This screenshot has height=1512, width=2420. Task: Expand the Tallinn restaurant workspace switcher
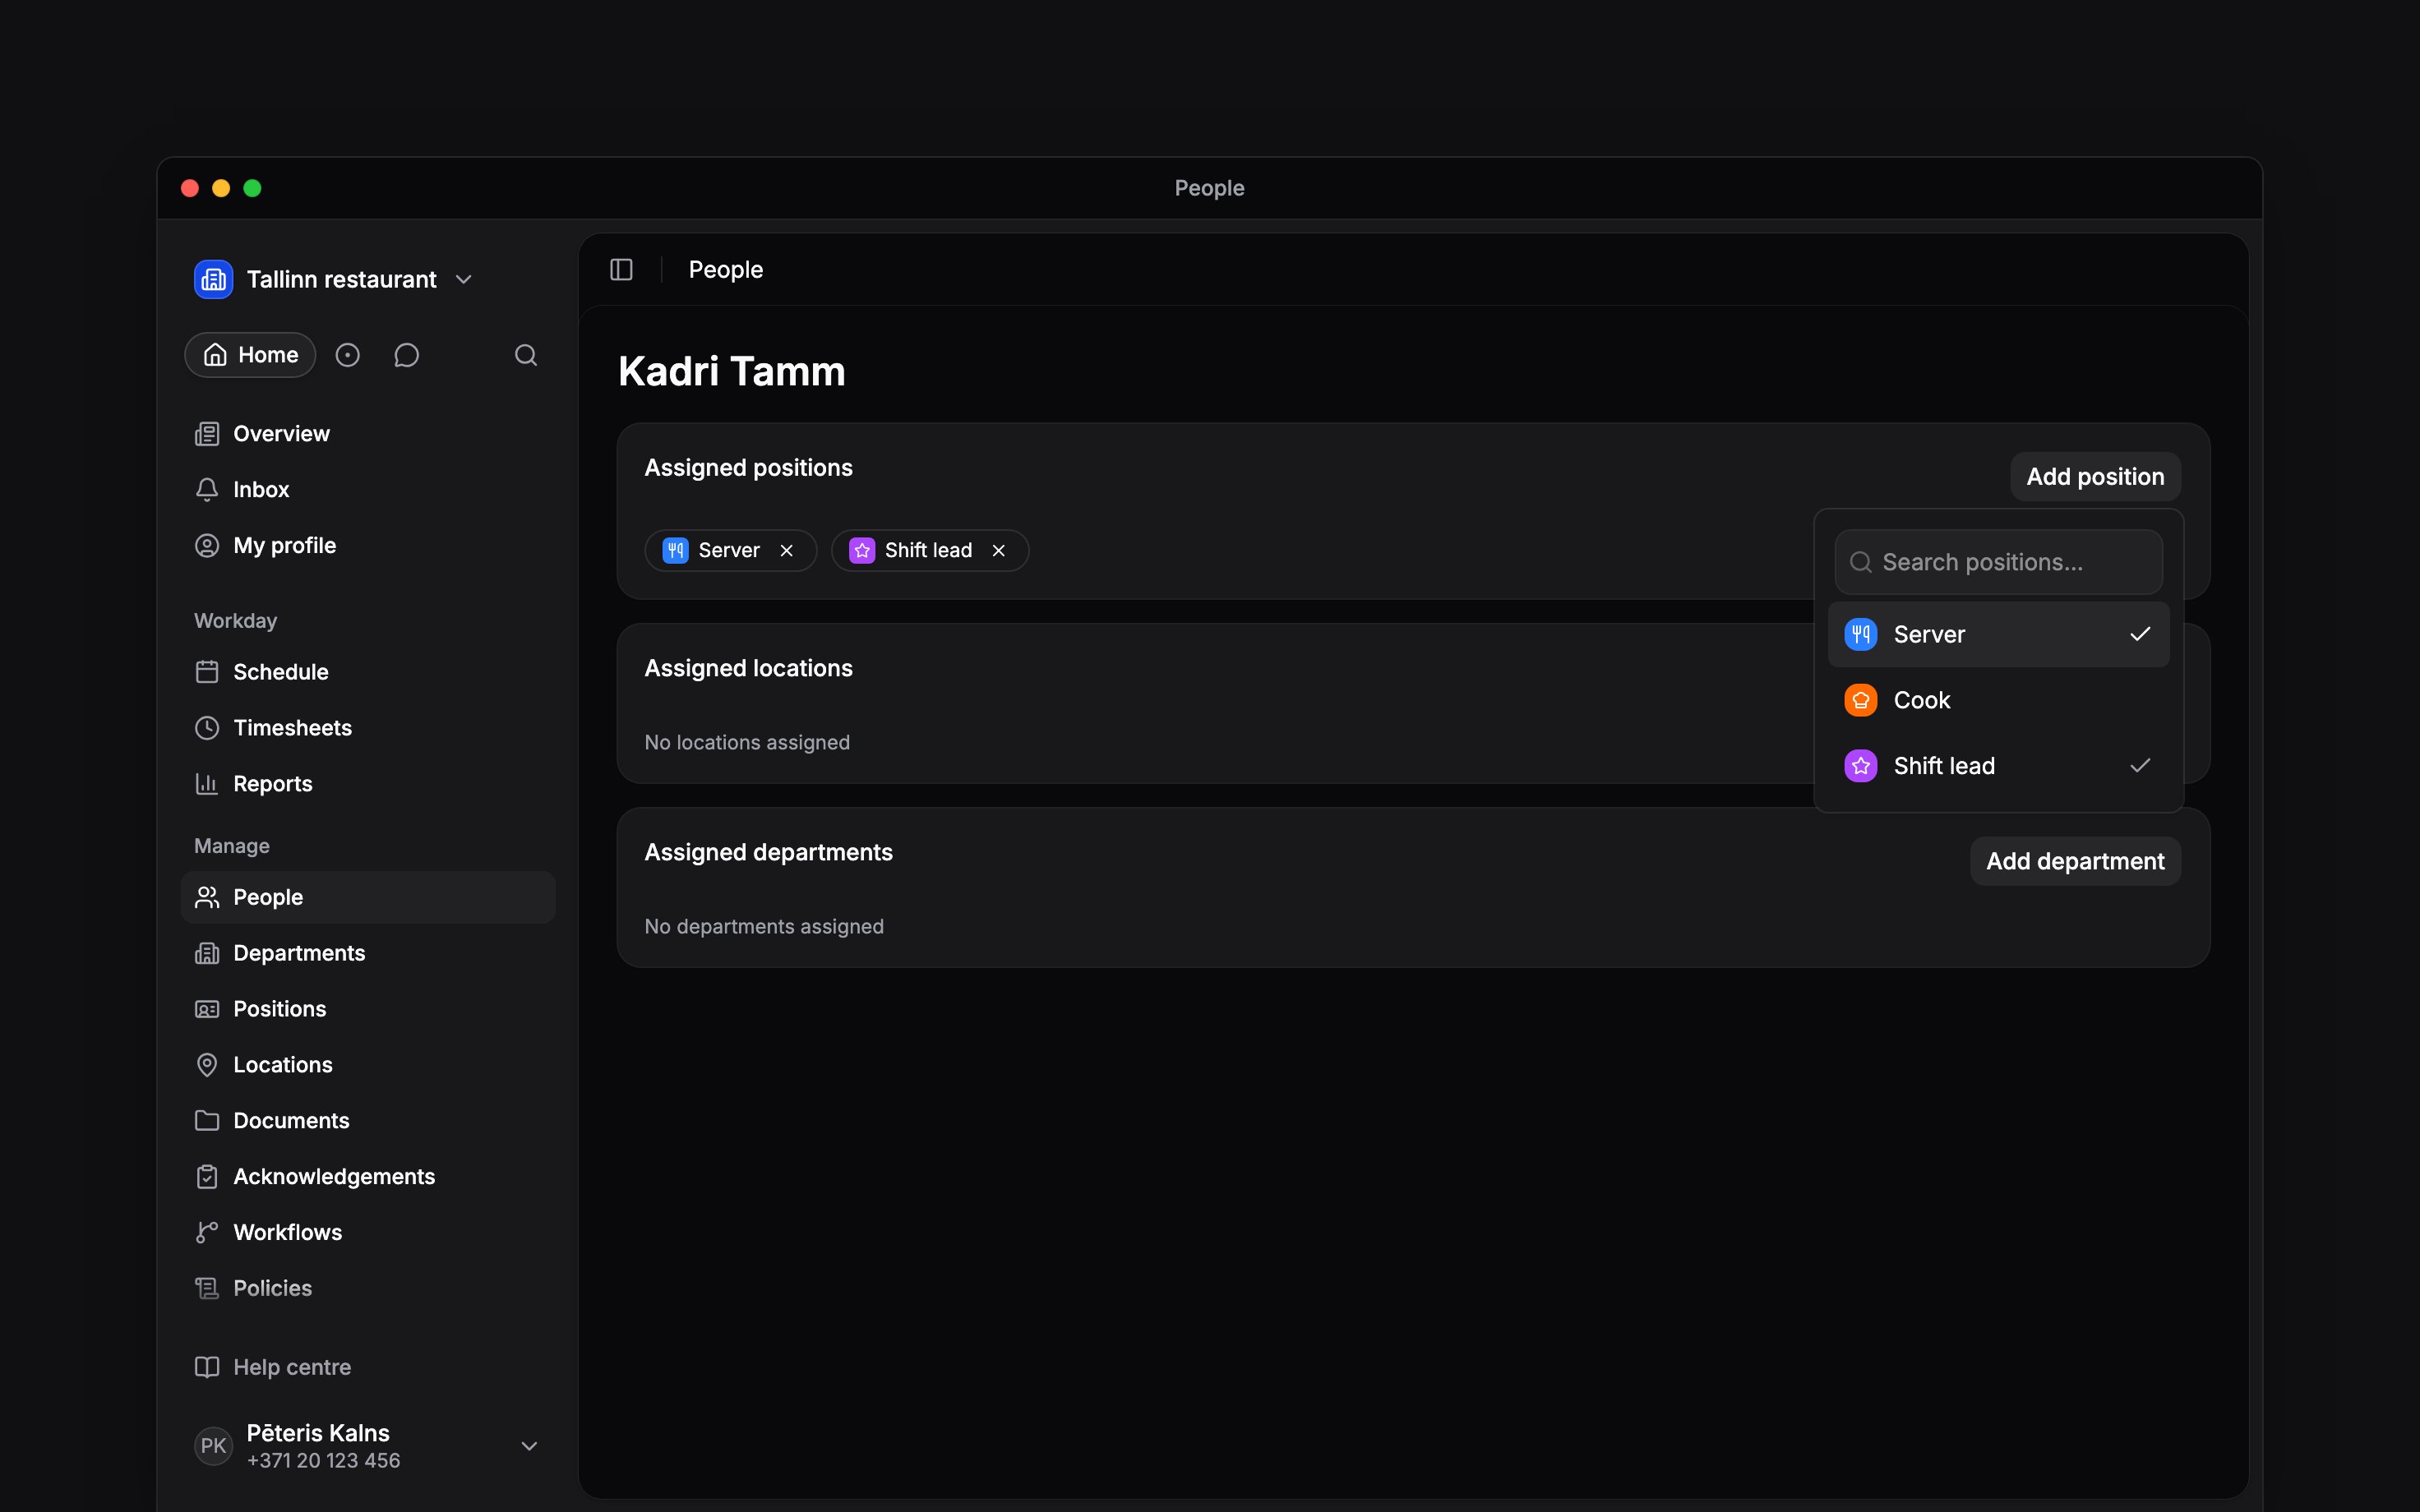[463, 280]
